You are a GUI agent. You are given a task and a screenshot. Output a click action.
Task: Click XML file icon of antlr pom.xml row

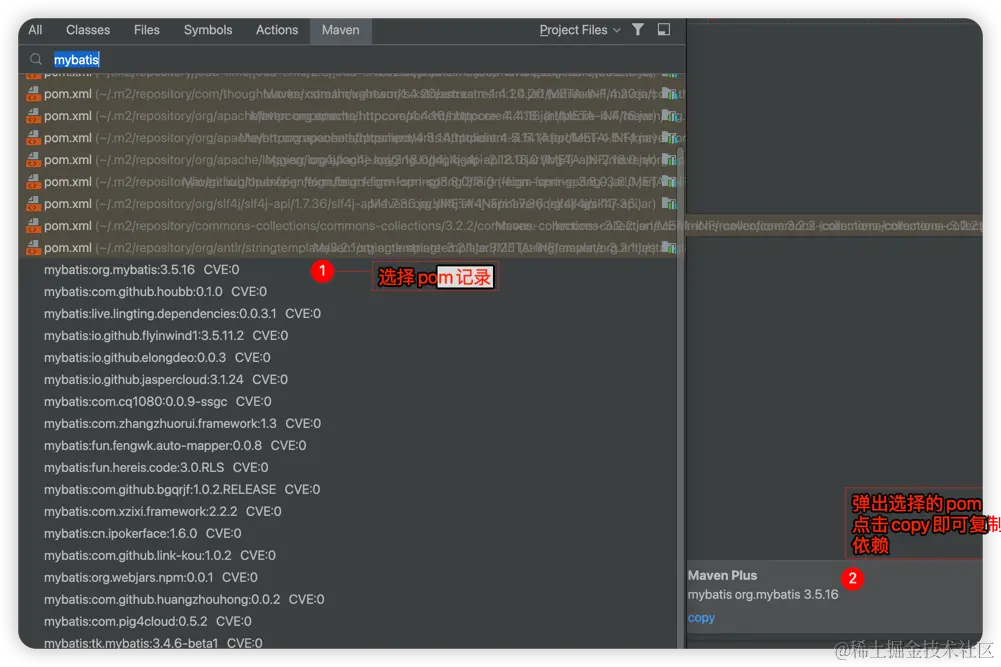point(33,248)
